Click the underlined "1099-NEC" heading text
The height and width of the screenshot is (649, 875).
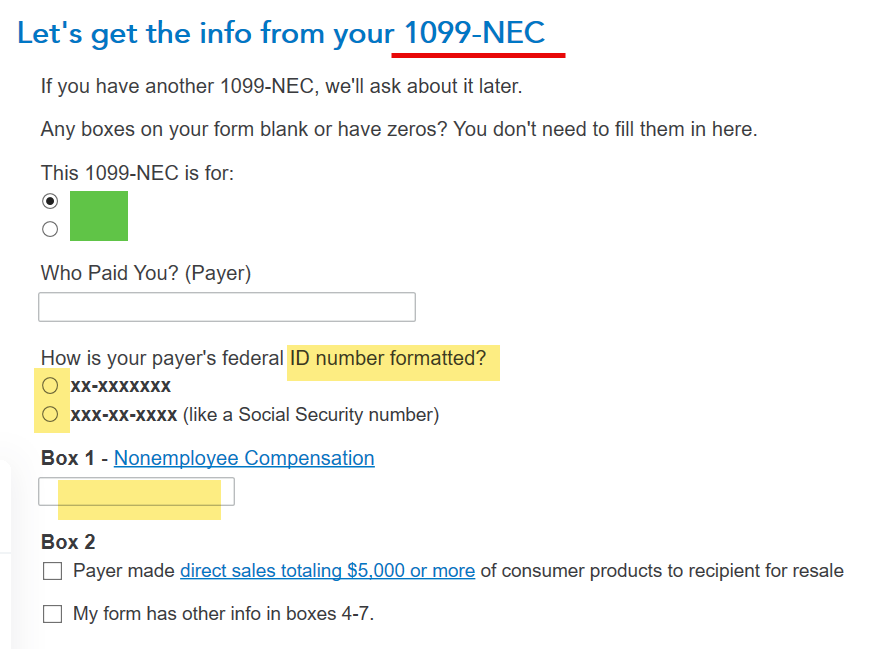(474, 33)
